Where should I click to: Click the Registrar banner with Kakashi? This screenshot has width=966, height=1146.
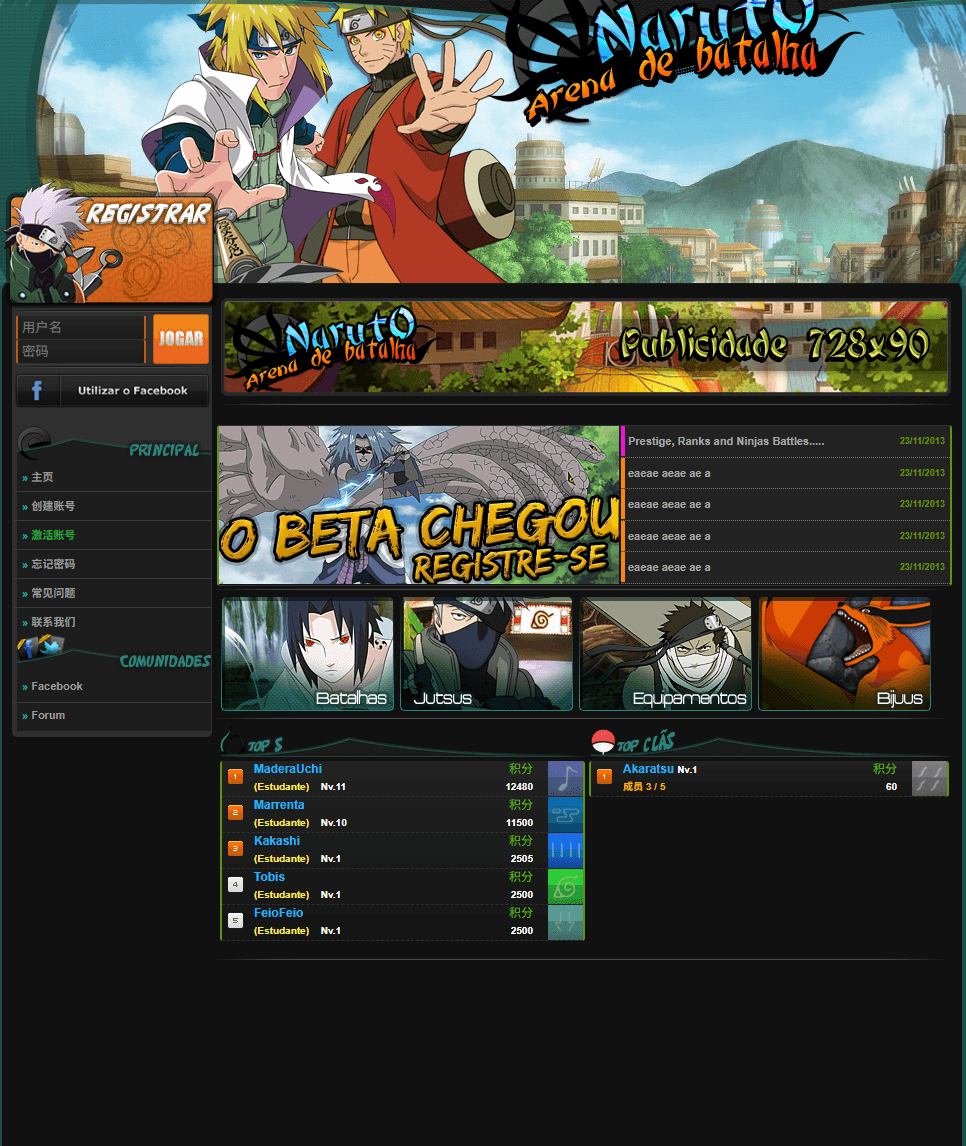coord(112,248)
